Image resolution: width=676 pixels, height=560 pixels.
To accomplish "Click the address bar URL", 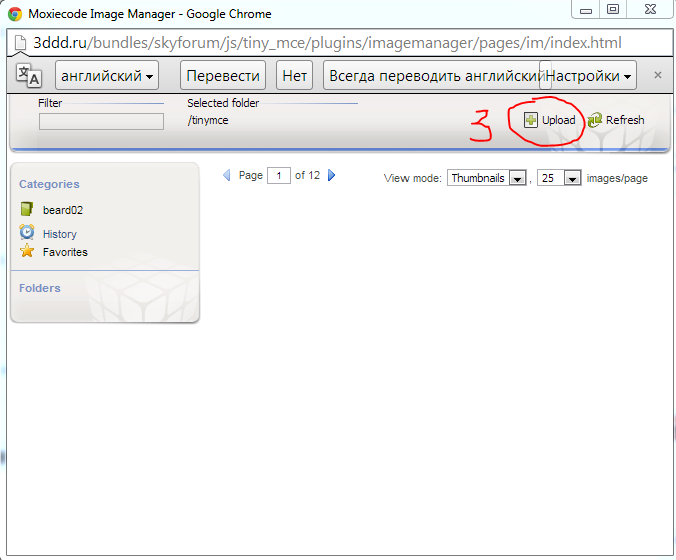I will pos(327,43).
